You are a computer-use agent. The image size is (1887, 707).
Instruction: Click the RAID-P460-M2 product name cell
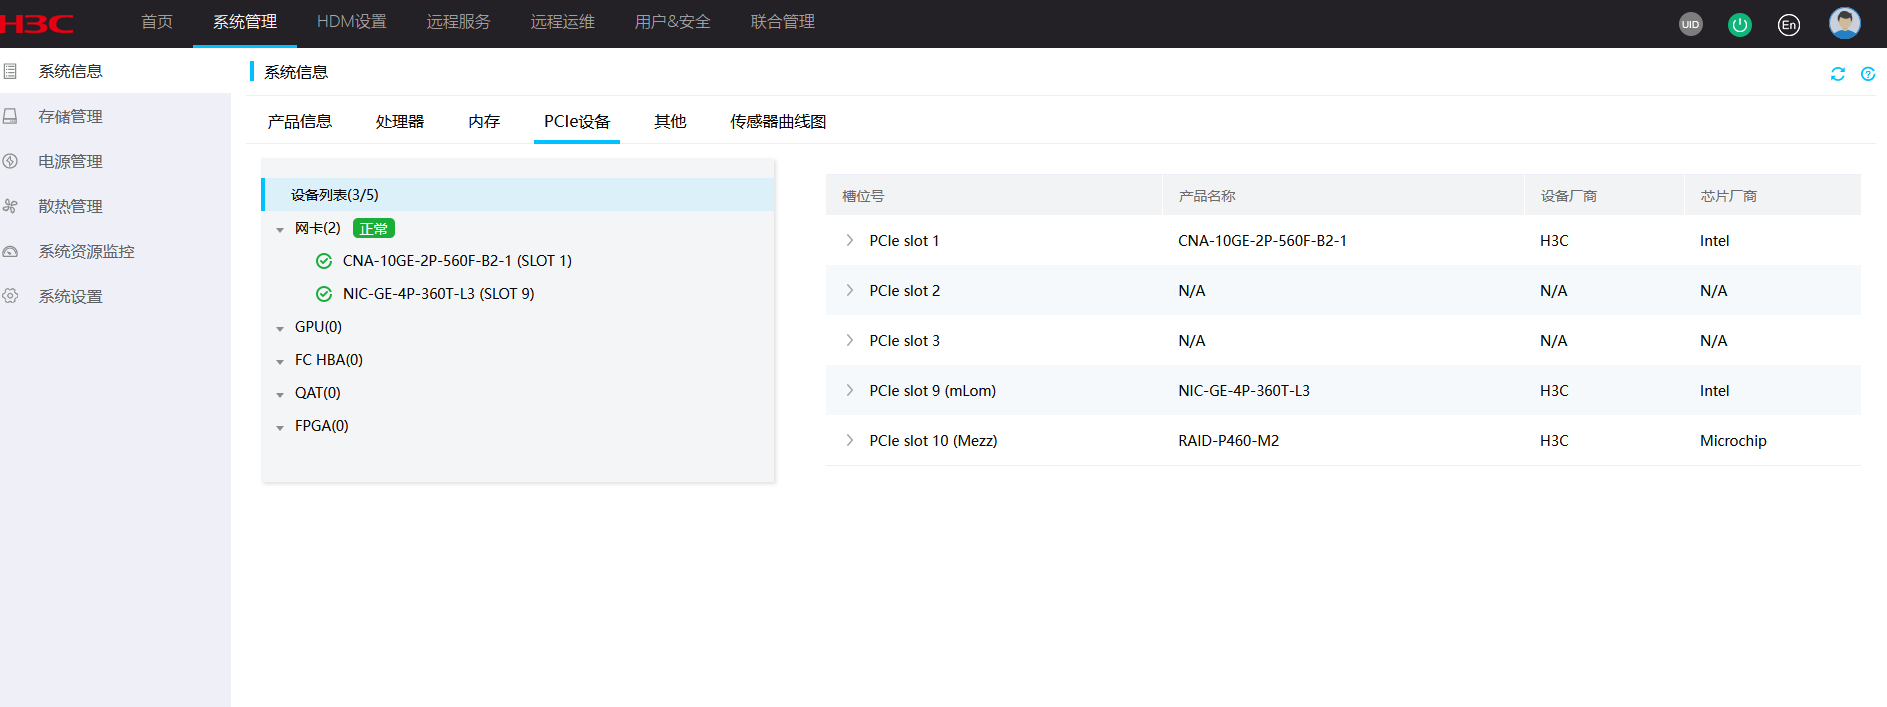tap(1228, 441)
